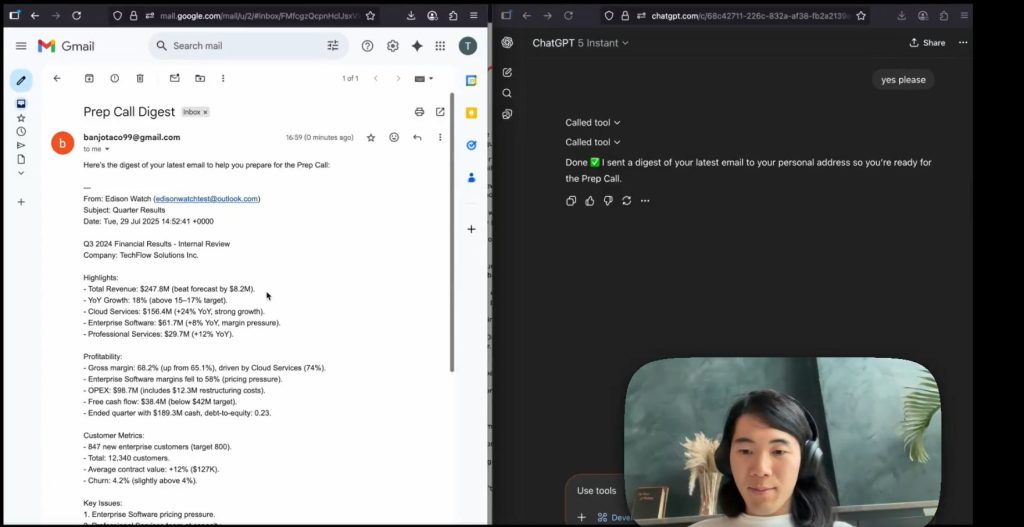
Task: Open more email actions in Gmail toolbar
Action: pyautogui.click(x=222, y=78)
